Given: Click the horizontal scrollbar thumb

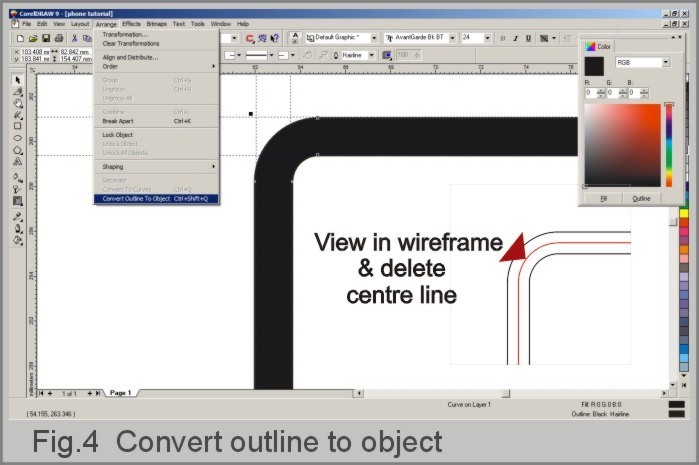Looking at the screenshot, I should [505, 393].
